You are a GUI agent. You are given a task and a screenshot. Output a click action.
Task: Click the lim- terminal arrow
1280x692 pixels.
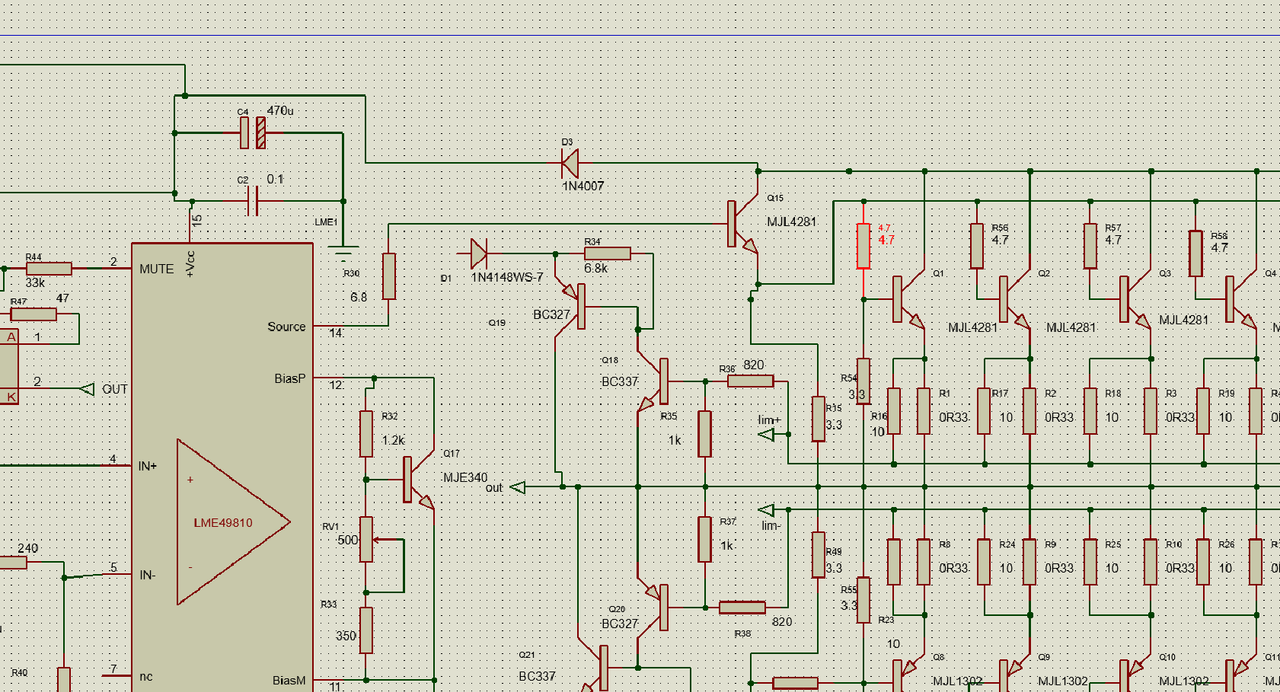(x=767, y=509)
